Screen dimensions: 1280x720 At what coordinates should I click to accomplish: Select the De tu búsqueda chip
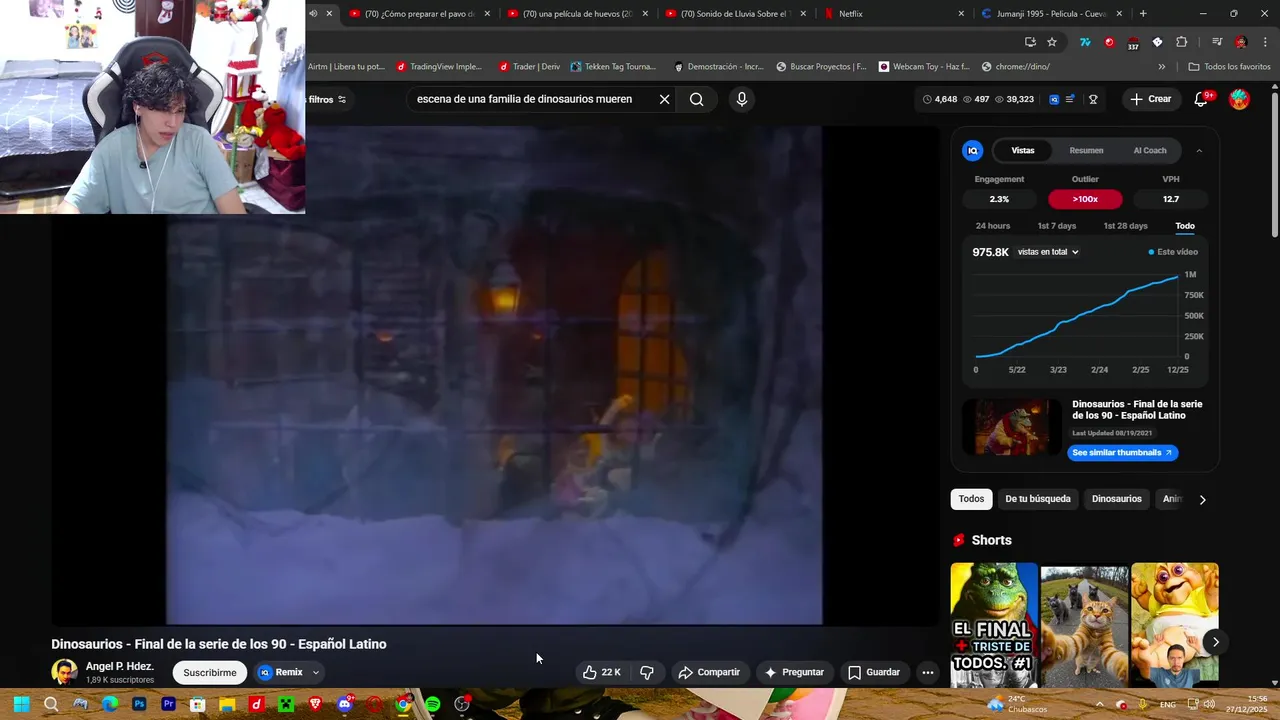[1037, 499]
